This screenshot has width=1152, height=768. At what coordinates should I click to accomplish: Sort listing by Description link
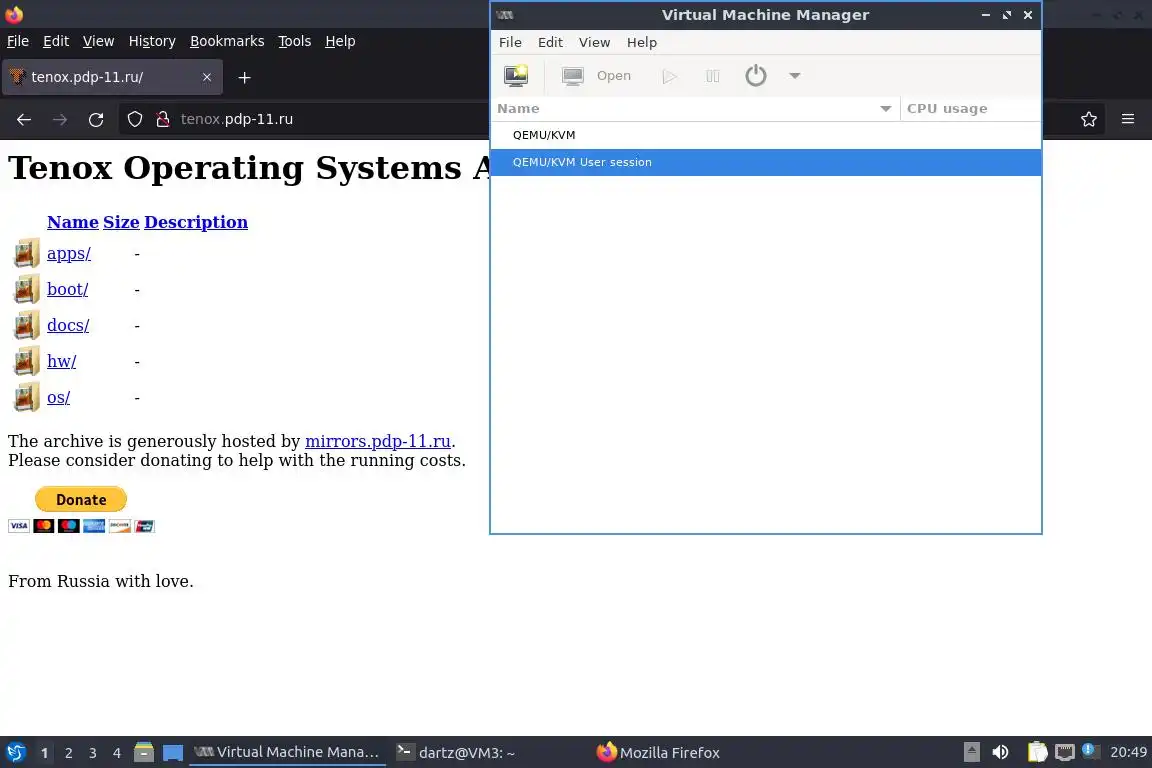196,222
